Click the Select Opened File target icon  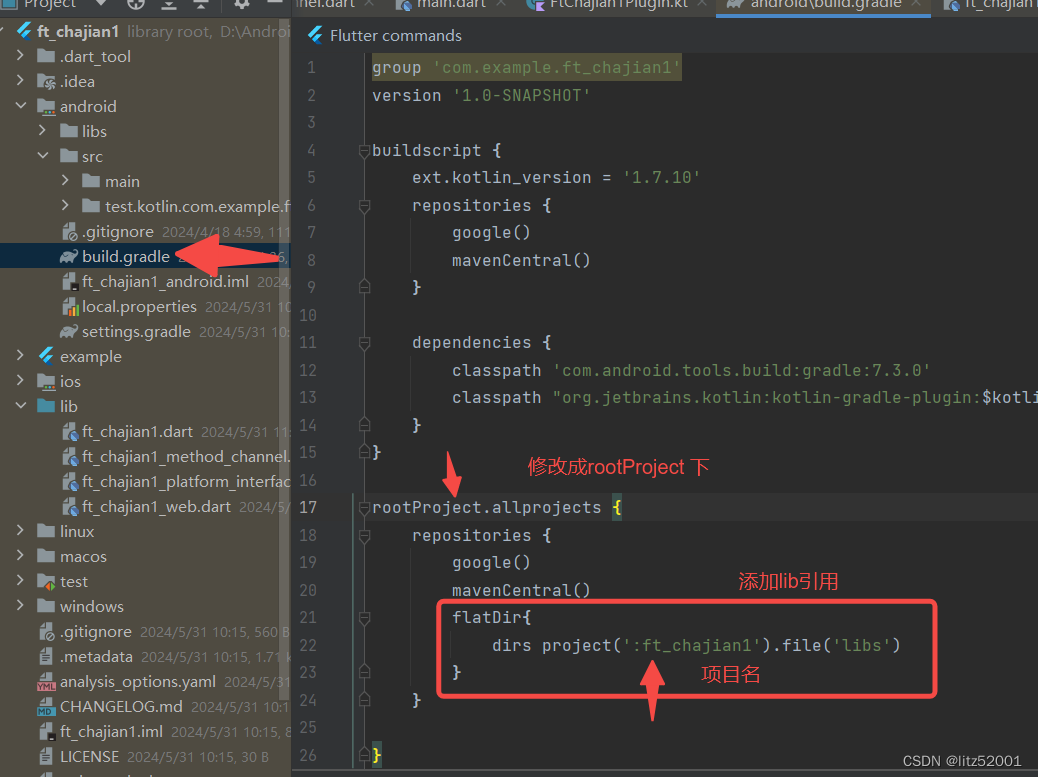[136, 3]
